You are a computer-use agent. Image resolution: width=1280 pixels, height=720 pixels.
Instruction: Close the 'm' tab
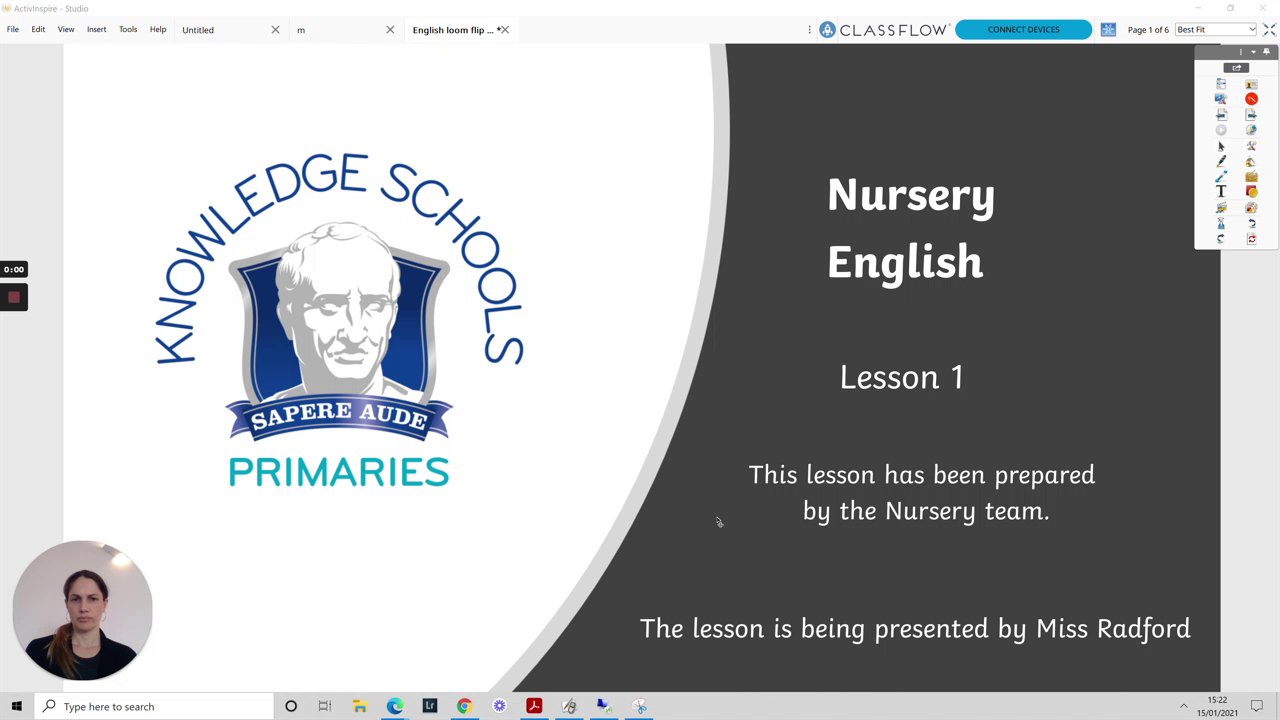click(390, 30)
